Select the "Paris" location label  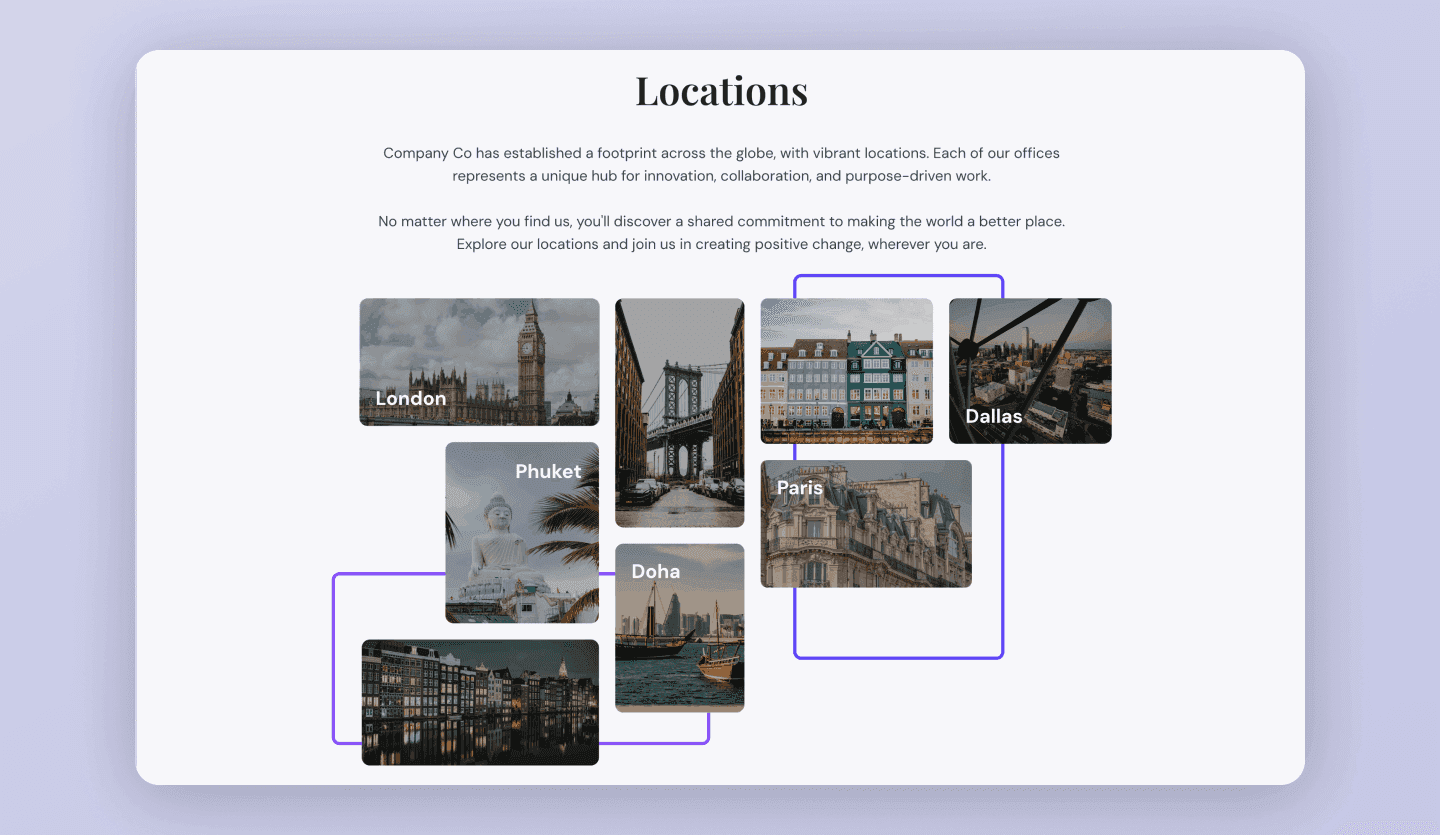[x=800, y=488]
